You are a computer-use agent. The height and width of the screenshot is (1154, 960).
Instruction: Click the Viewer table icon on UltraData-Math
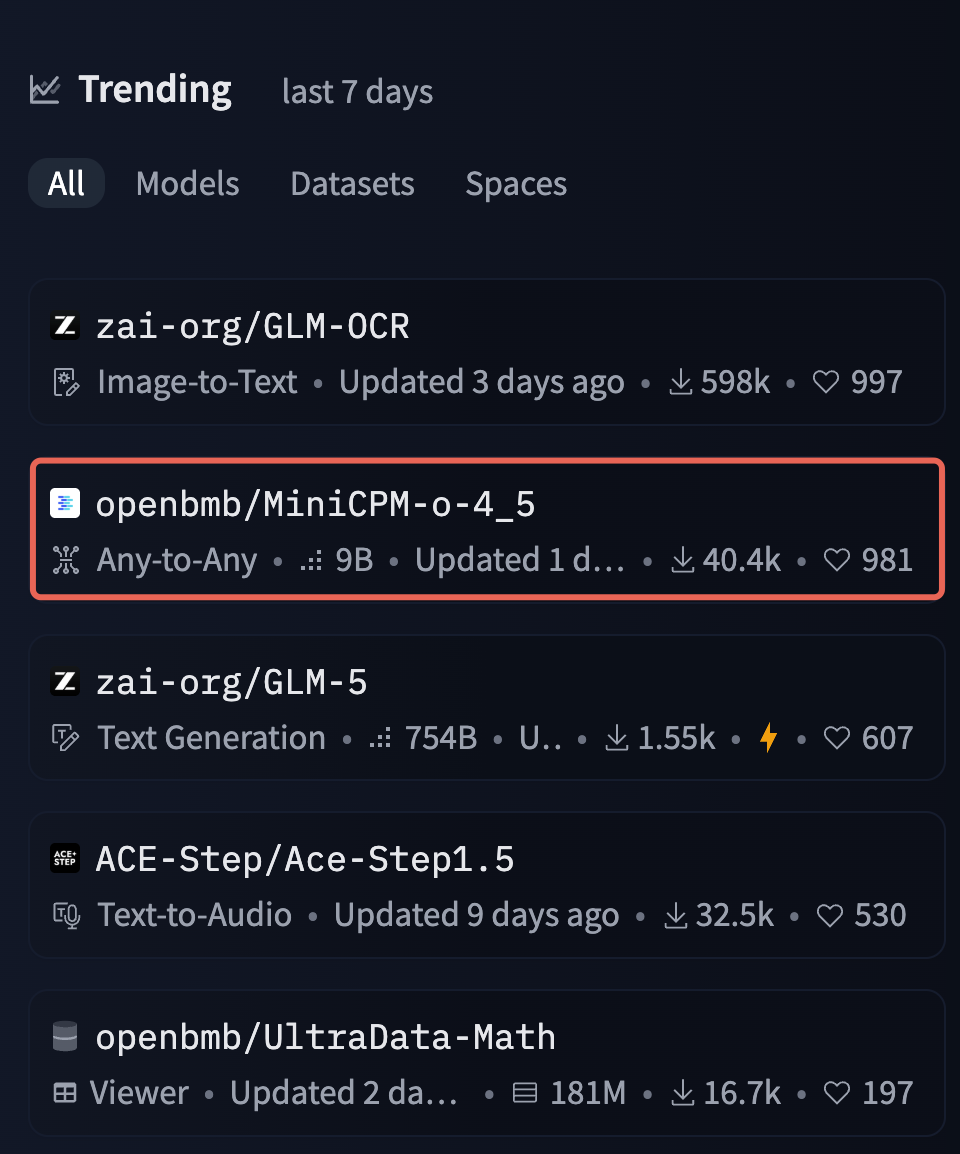(x=64, y=1092)
